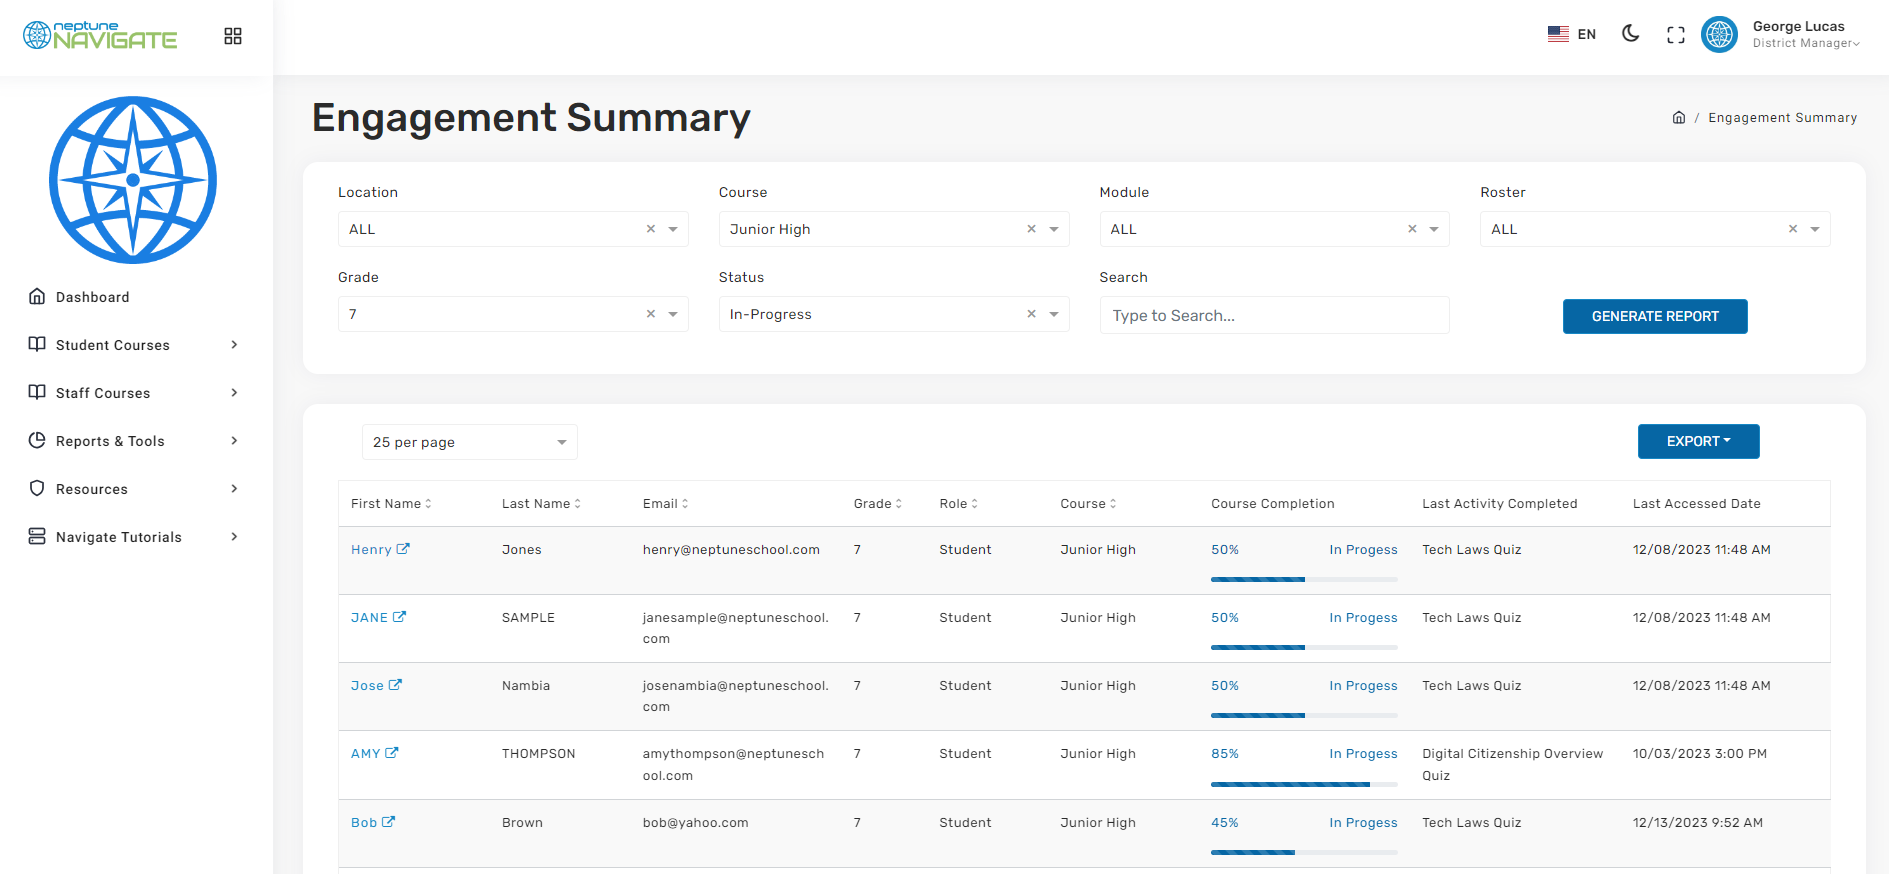This screenshot has width=1889, height=874.
Task: Click the Reports & Tools pie chart icon
Action: (37, 440)
